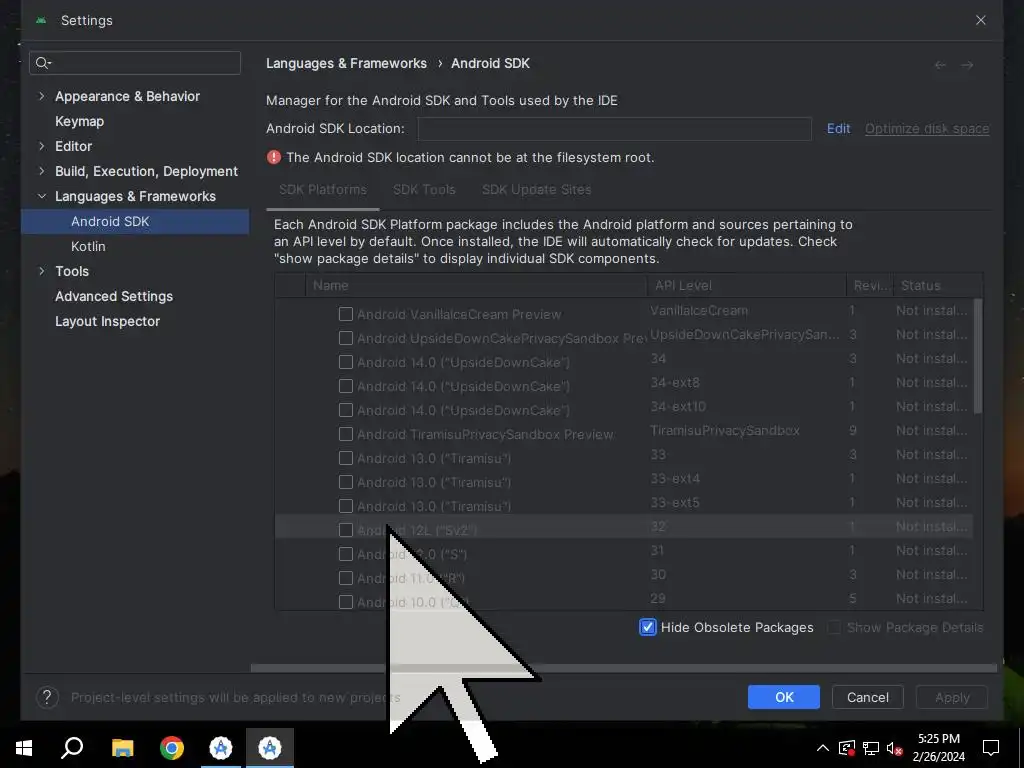Viewport: 1024px width, 768px height.
Task: Focus Android SDK Location field
Action: 615,129
